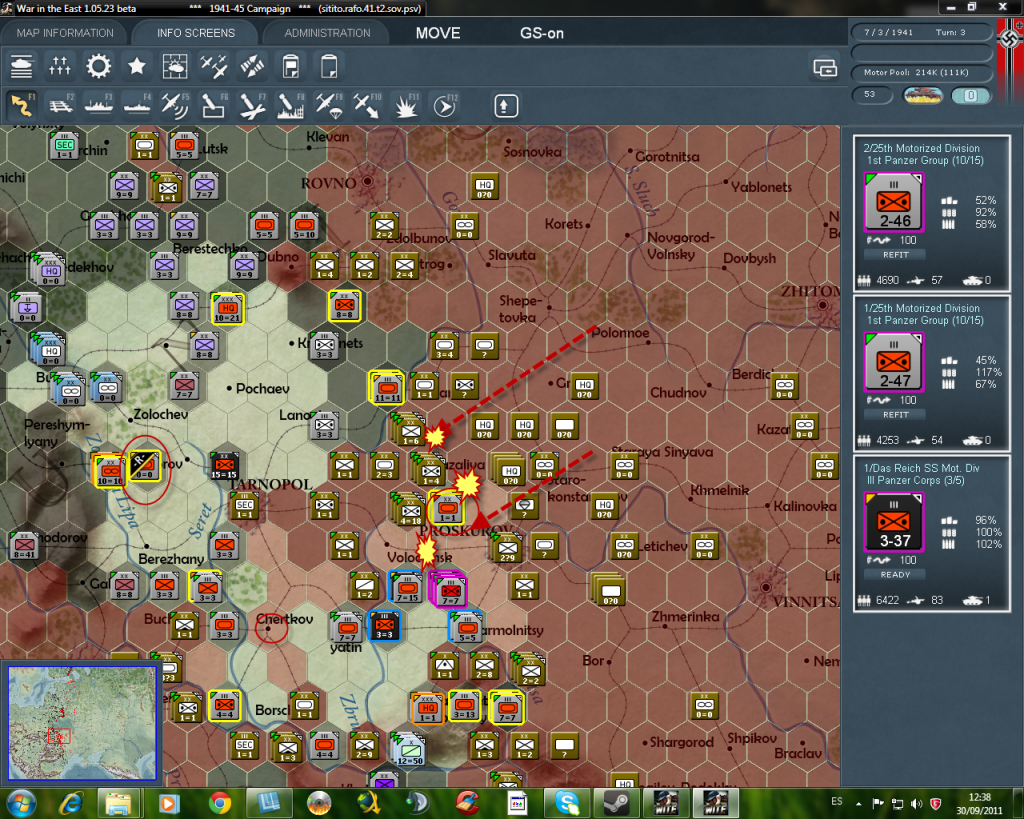Click the tank picture pill in status panel

point(922,95)
